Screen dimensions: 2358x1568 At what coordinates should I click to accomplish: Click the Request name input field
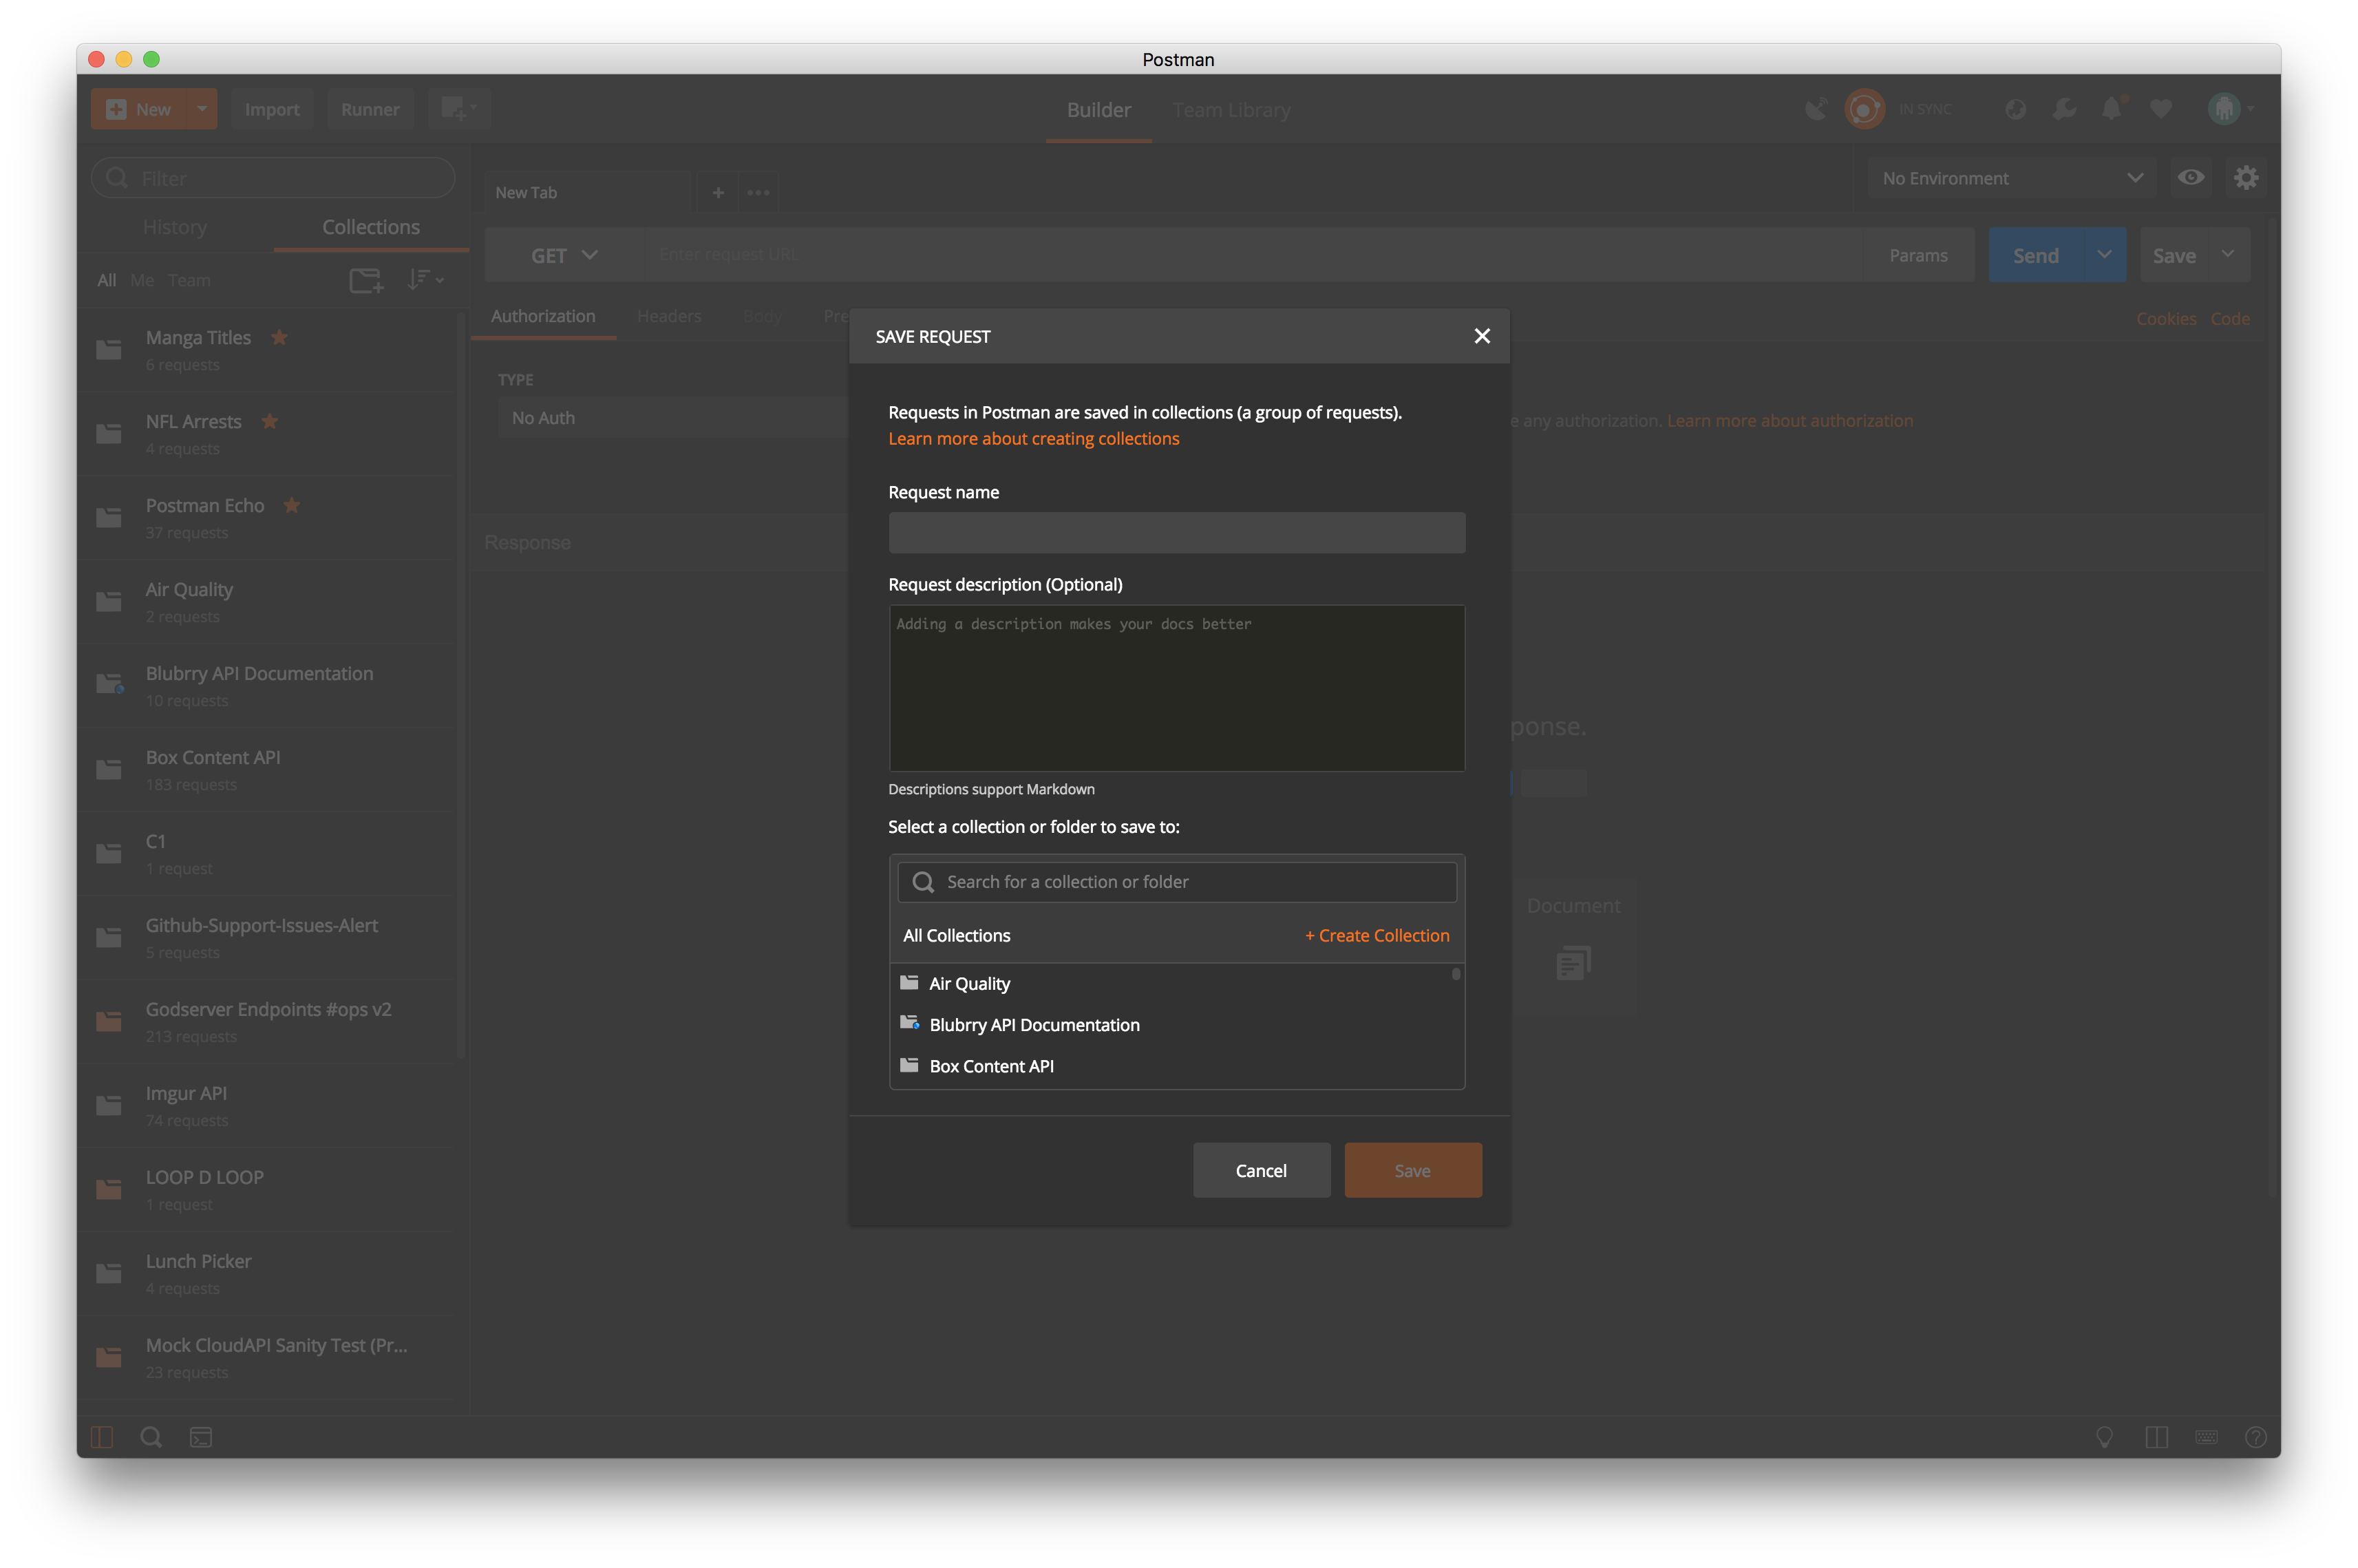(1176, 533)
